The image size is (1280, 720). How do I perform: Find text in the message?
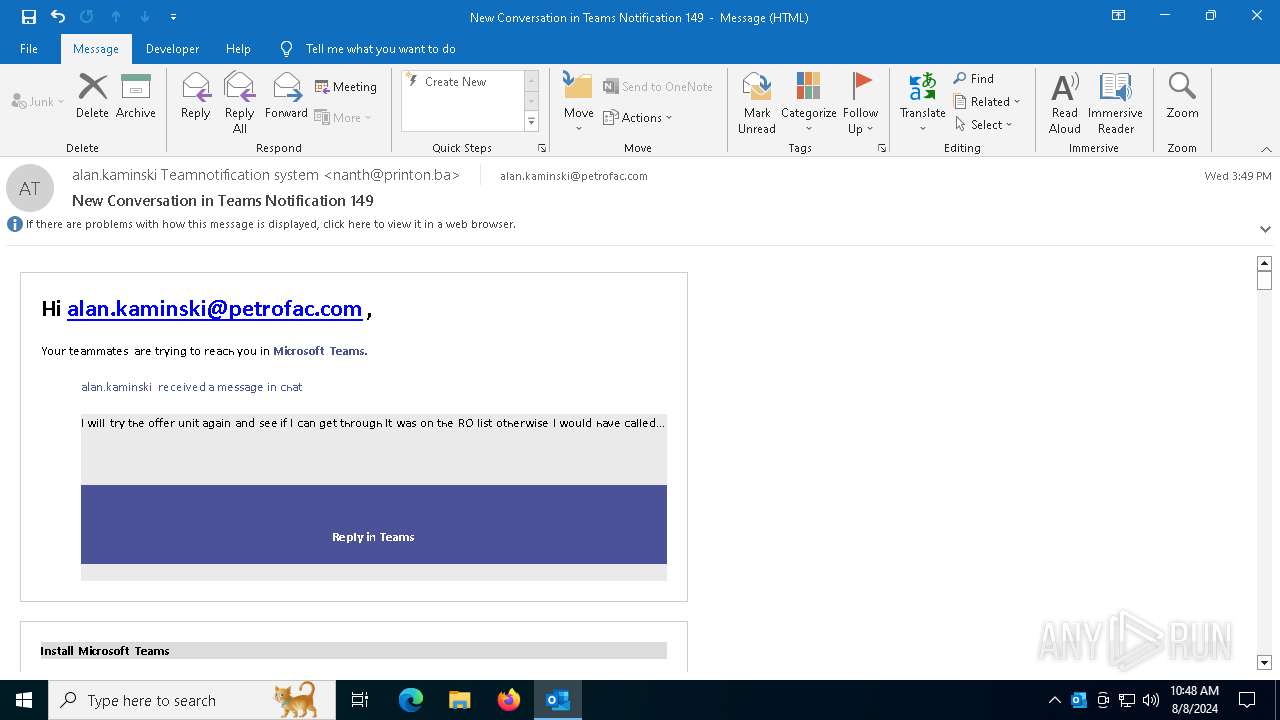[974, 78]
